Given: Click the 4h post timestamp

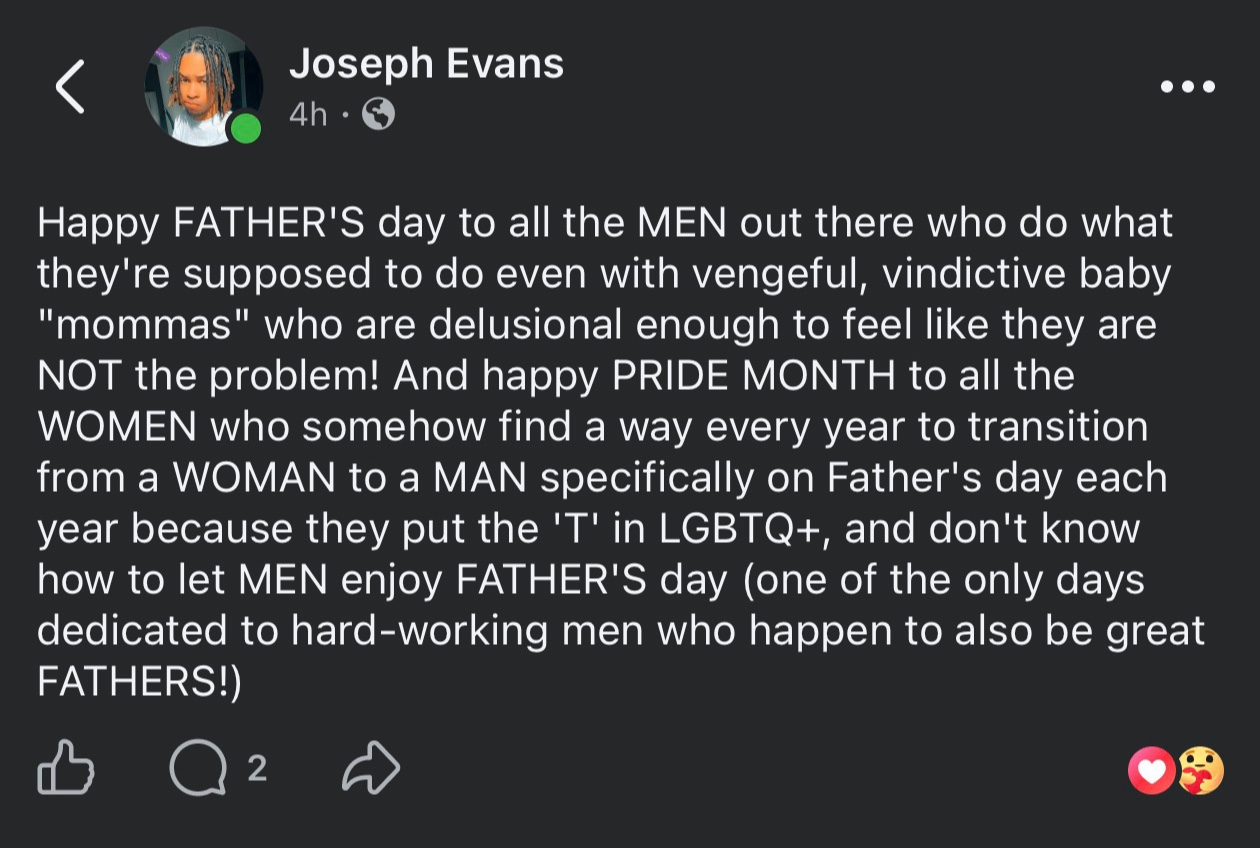Looking at the screenshot, I should click(x=308, y=115).
